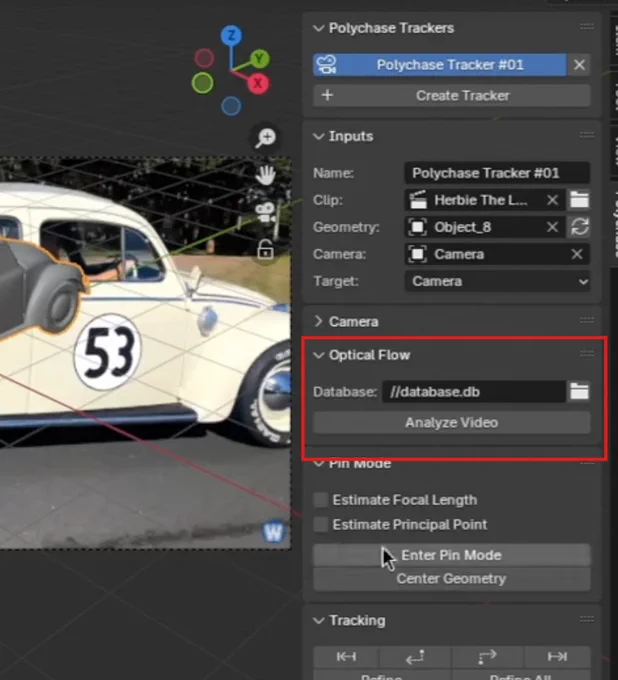Viewport: 618px width, 680px height.
Task: Open the Geometry selector Object_8
Action: coord(475,227)
